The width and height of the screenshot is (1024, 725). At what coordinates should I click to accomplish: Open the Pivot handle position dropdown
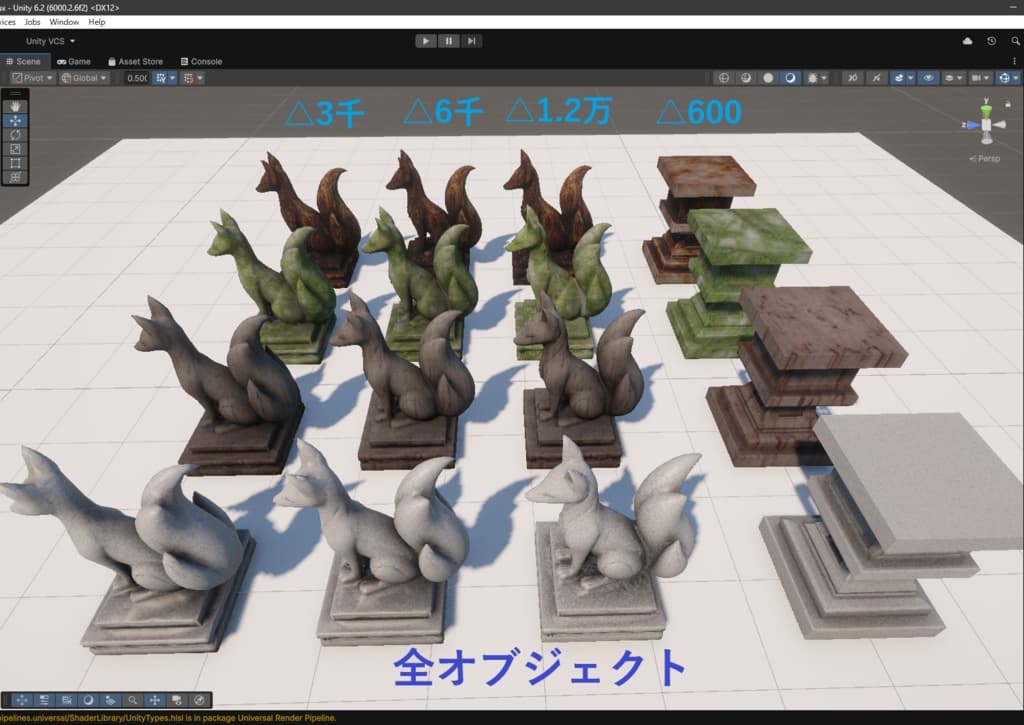[x=31, y=78]
